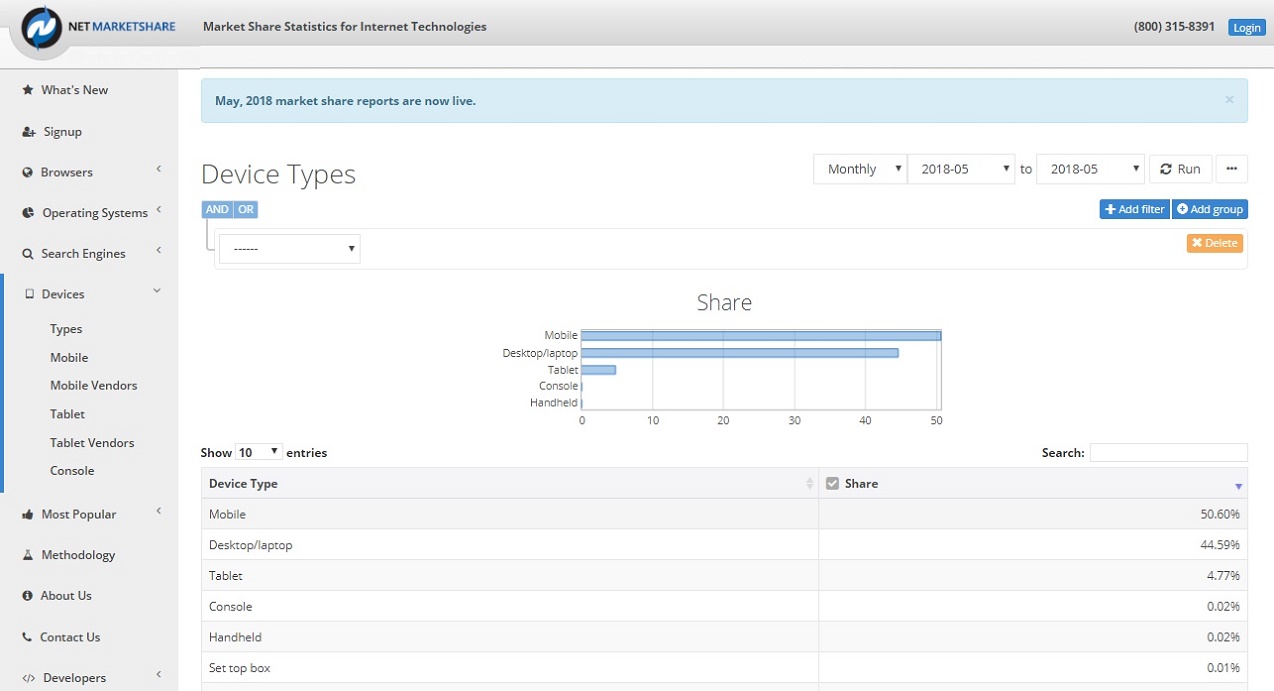Open the Monthly interval dropdown
1274x691 pixels.
tap(860, 169)
